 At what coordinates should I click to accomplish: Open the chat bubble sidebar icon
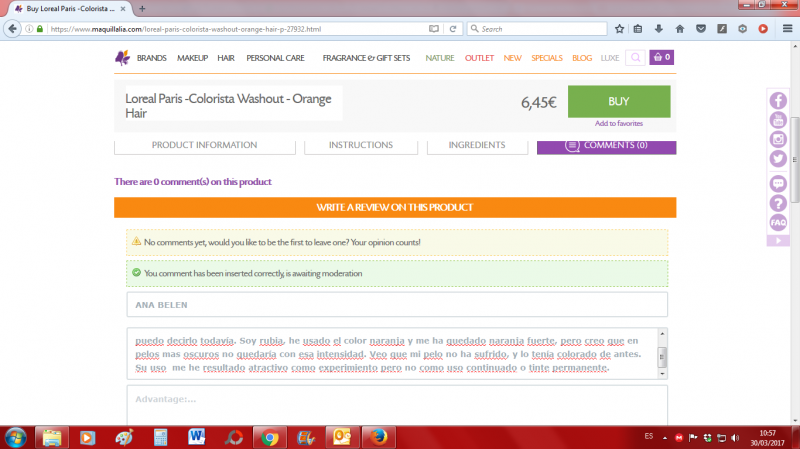click(x=778, y=184)
